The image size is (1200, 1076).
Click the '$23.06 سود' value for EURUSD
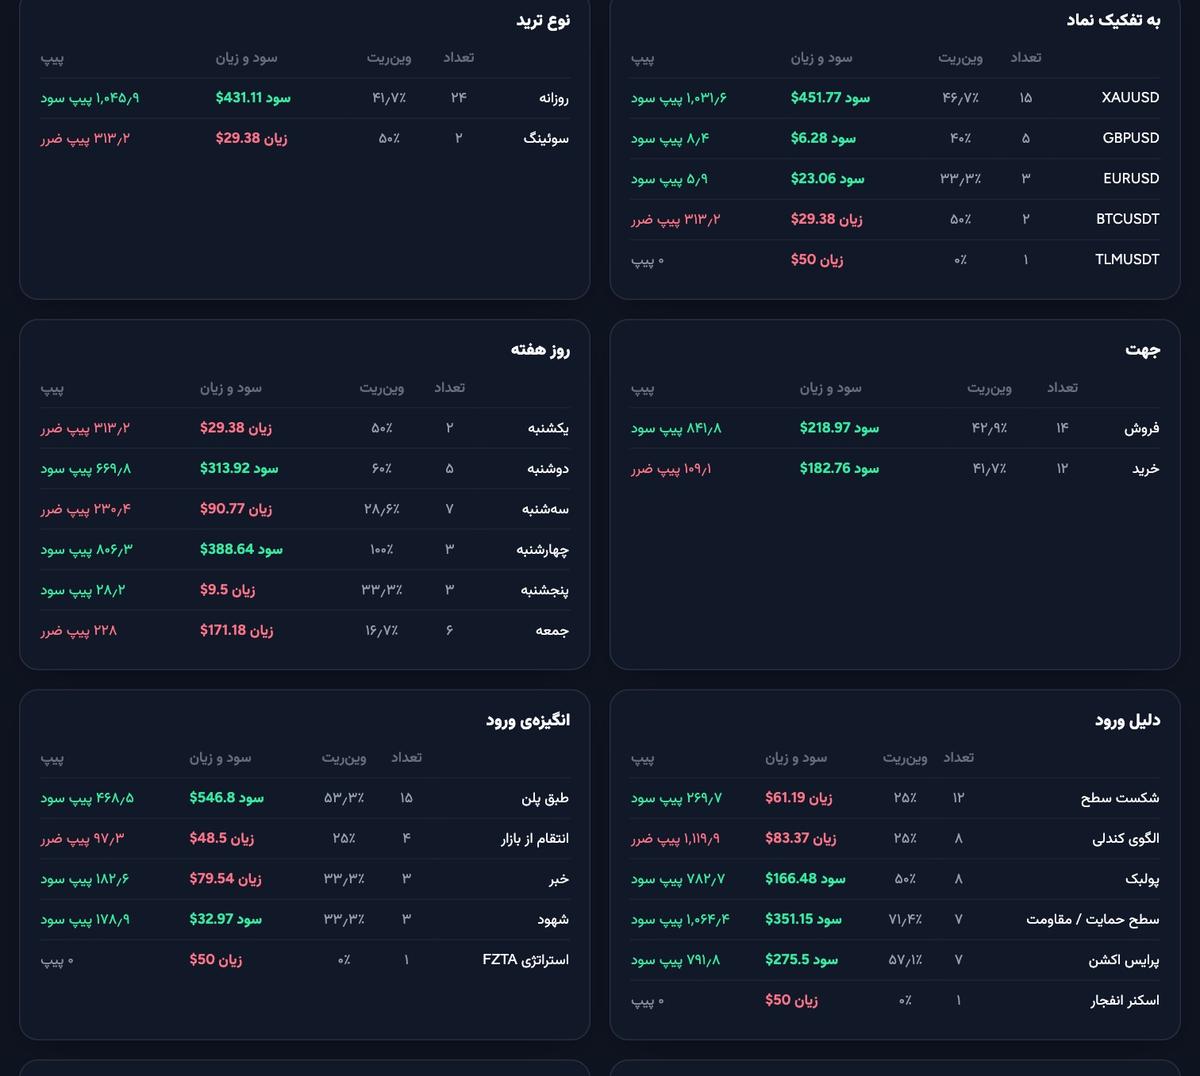pyautogui.click(x=827, y=178)
